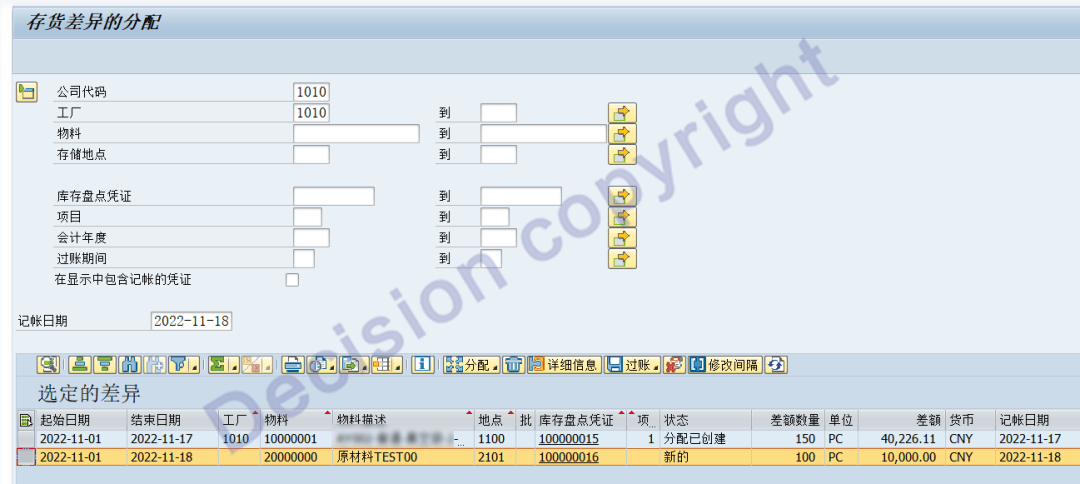Click the 记帐日期 field showing 2022-11-18
Screen dimensions: 1080x484
pyautogui.click(x=191, y=321)
